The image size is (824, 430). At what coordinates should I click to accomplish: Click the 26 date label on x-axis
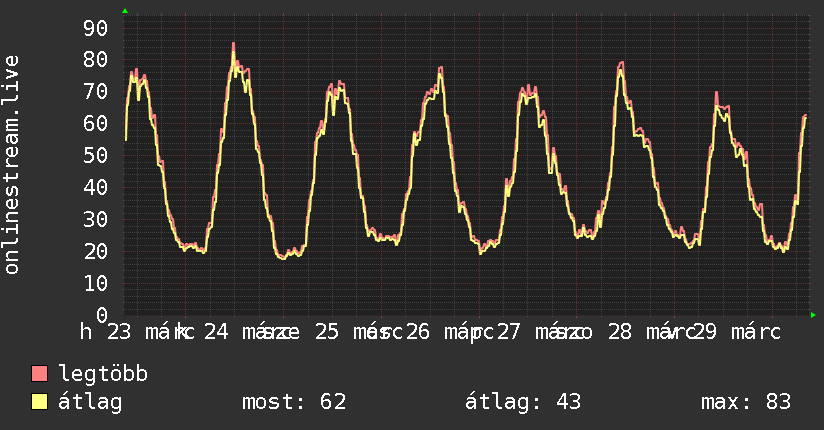[x=417, y=332]
